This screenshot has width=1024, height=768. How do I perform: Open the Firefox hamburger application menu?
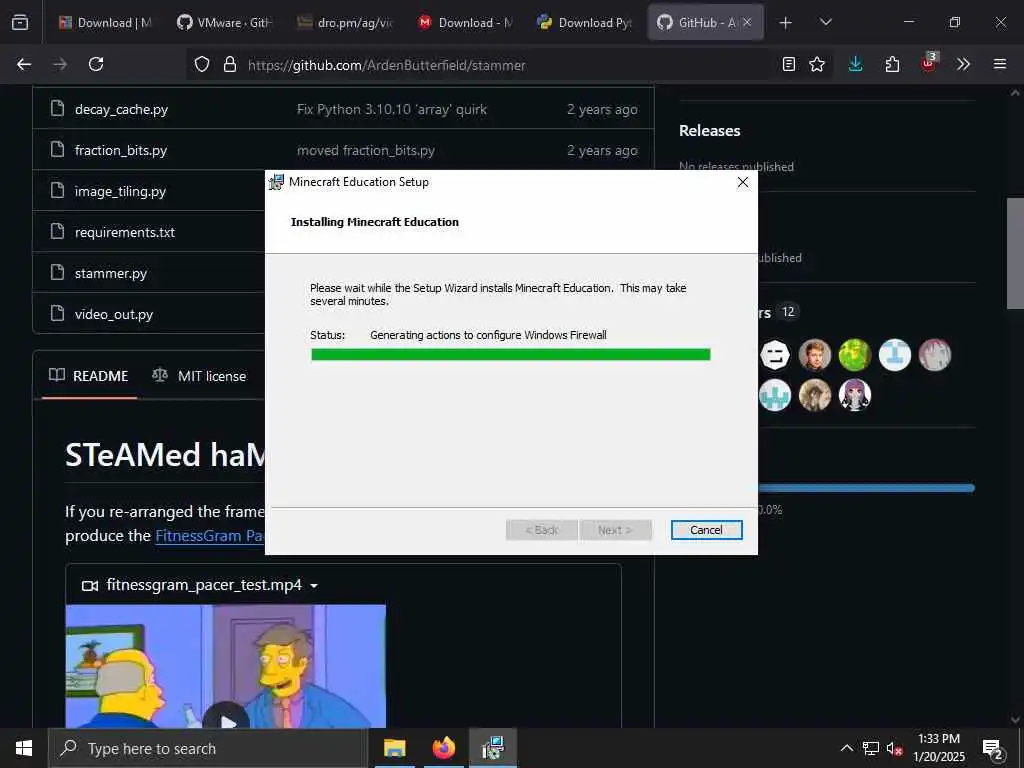click(1000, 64)
